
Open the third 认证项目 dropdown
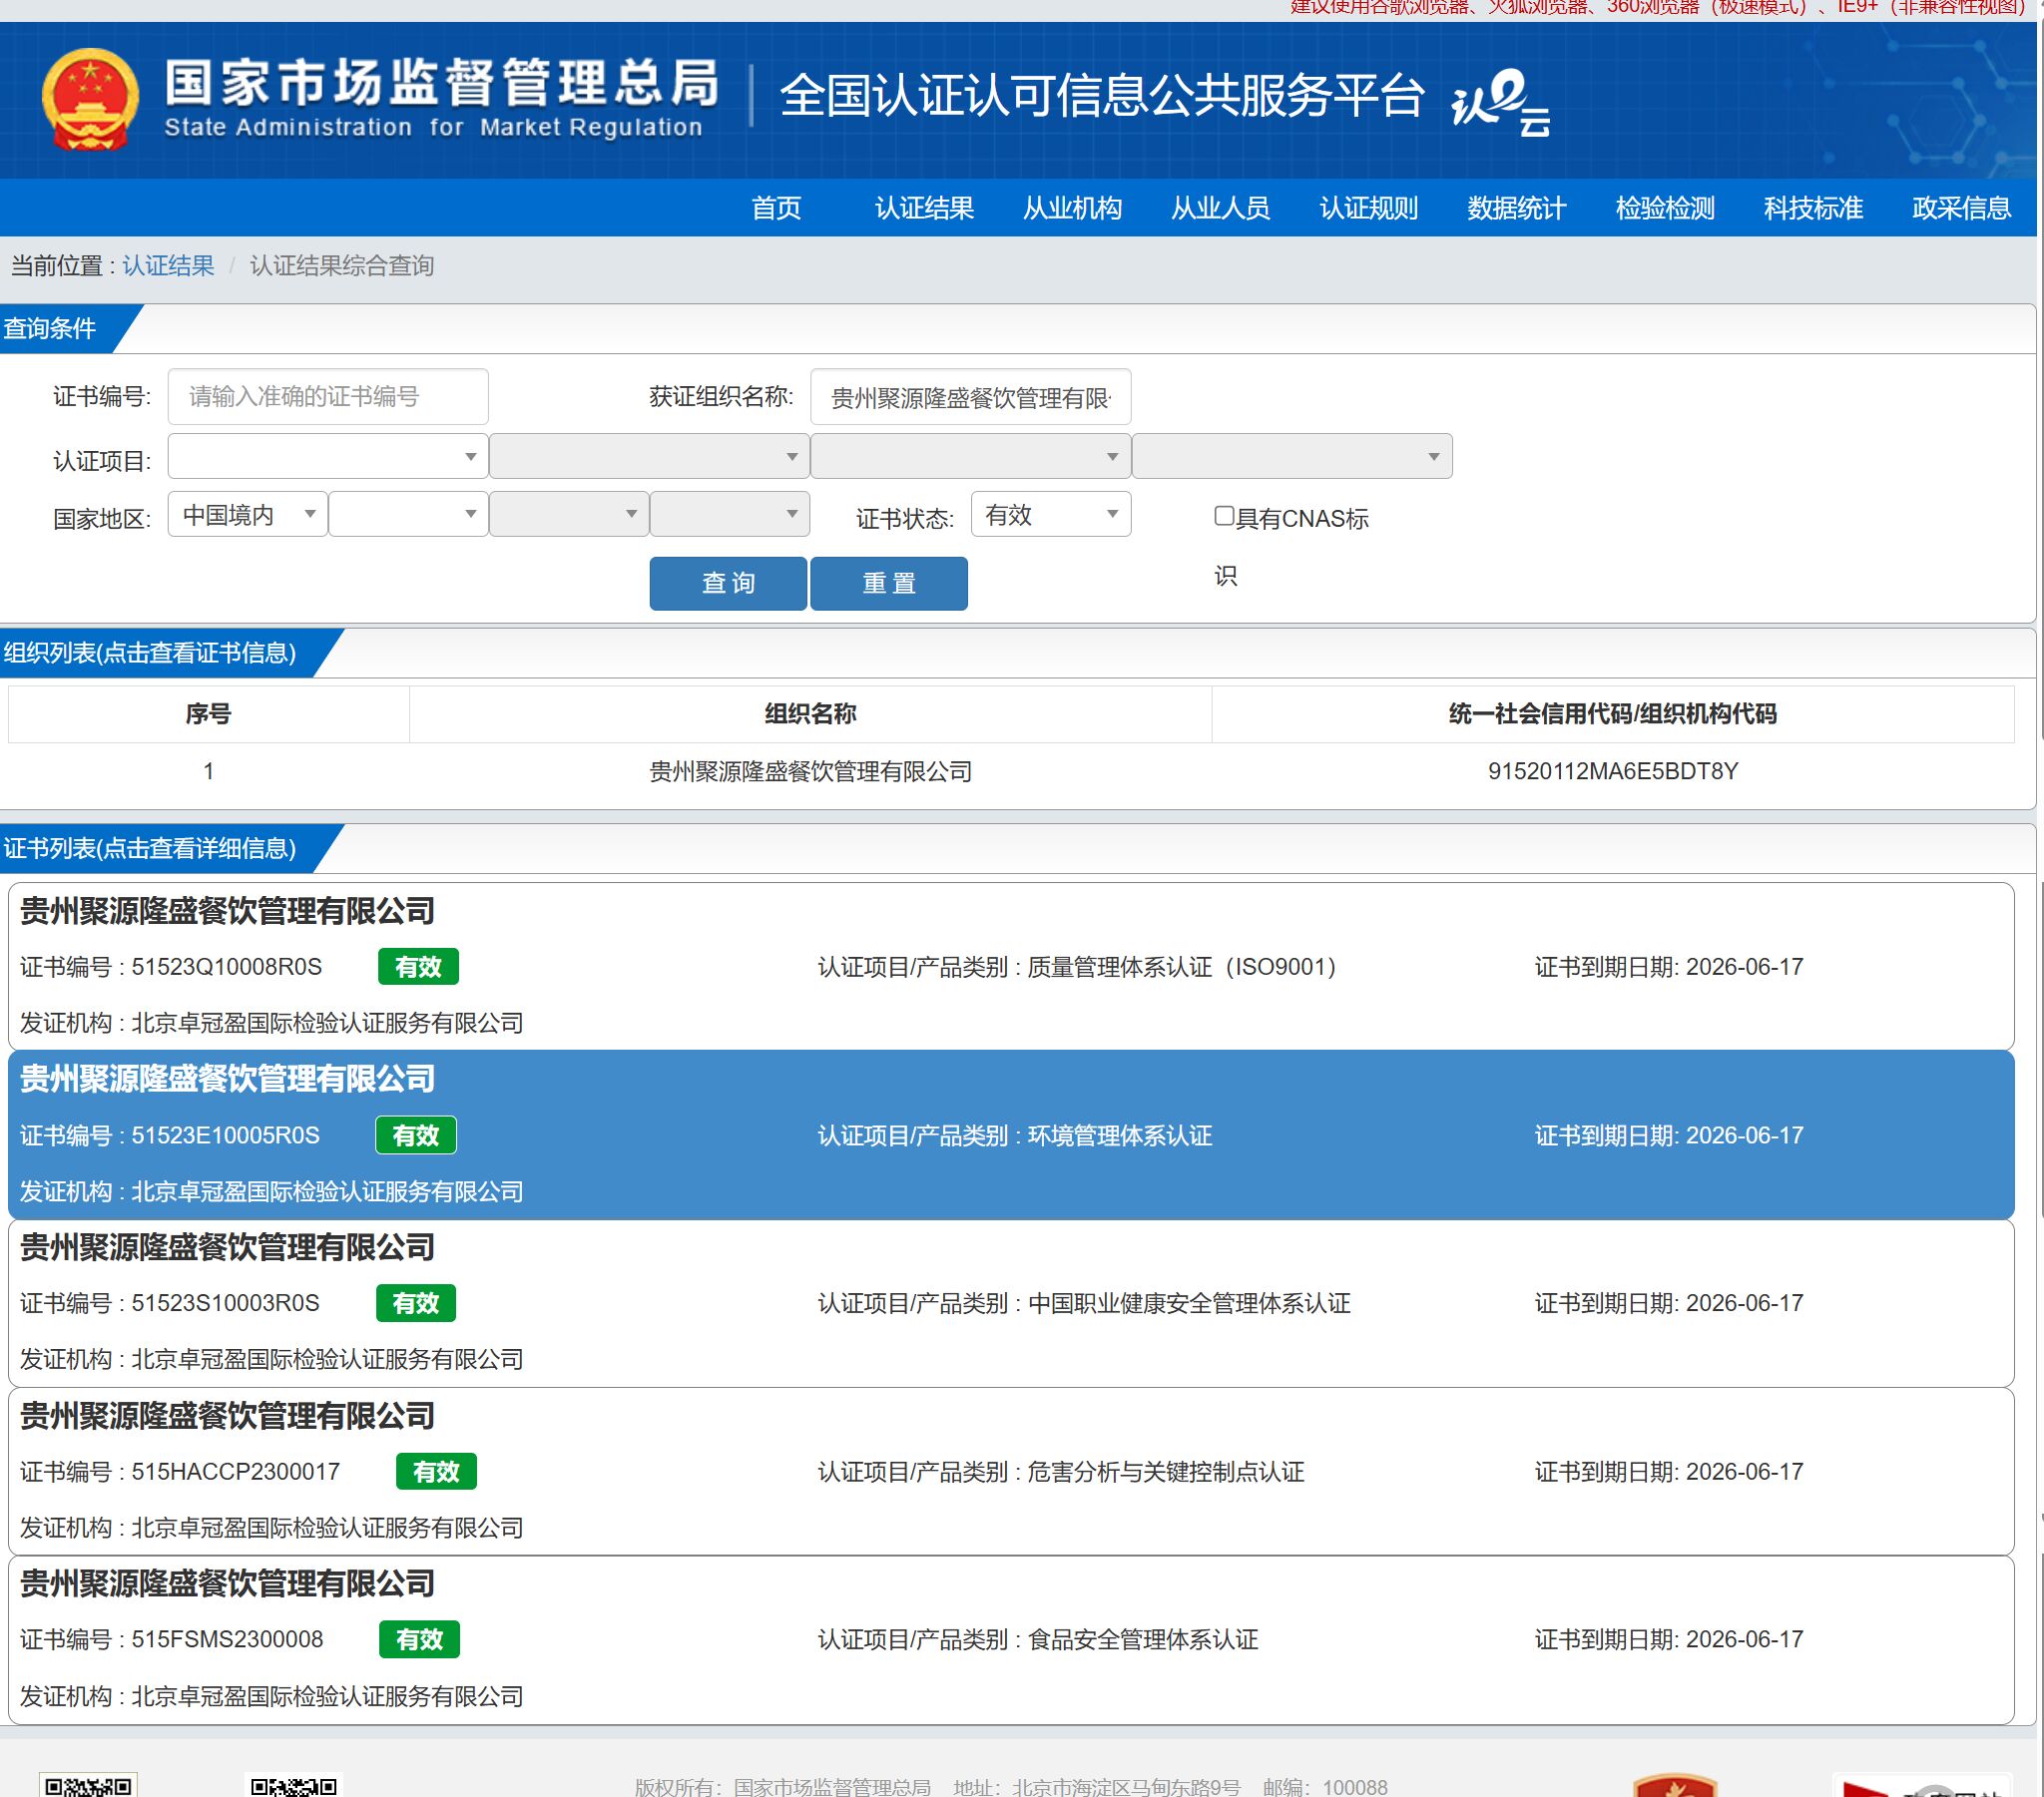tap(970, 456)
